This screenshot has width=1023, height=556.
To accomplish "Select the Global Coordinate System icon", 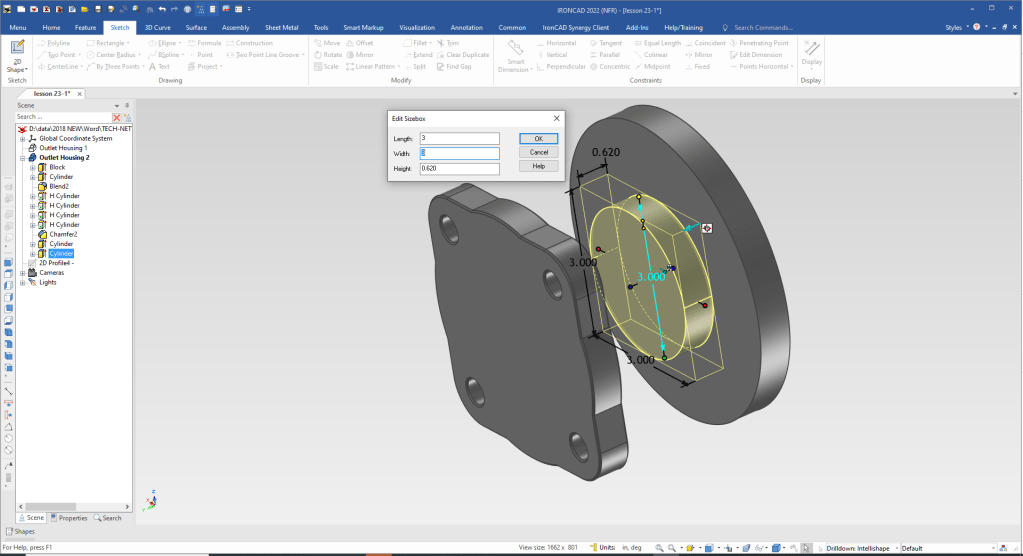I will [x=32, y=138].
